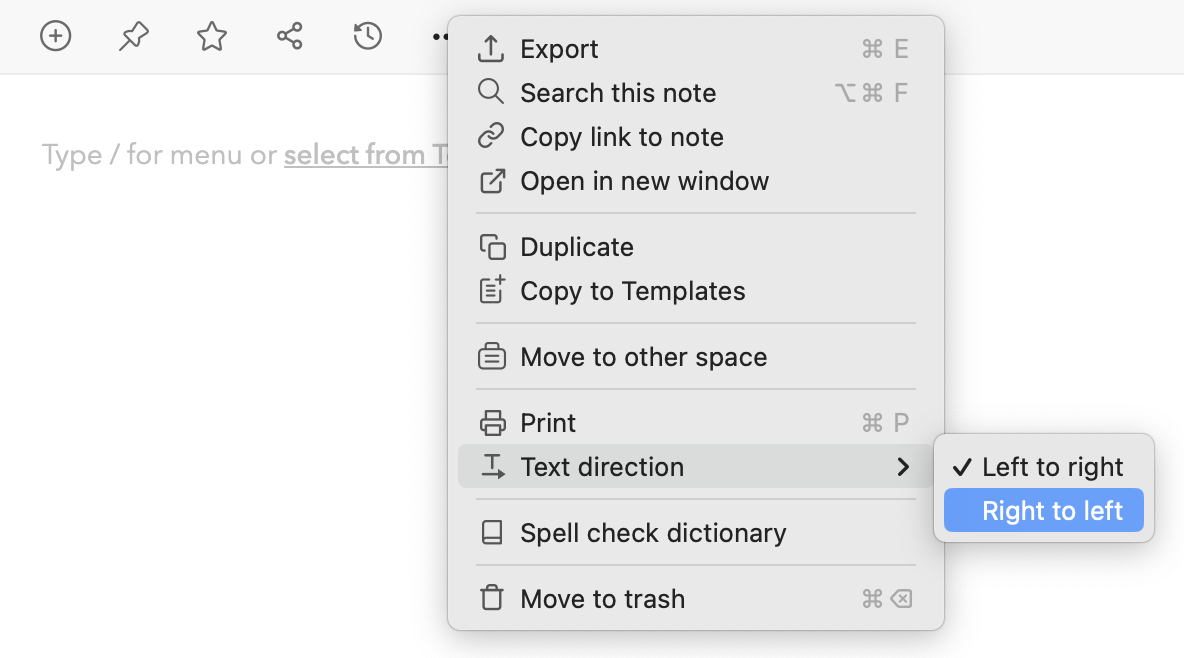Click the new note plus icon
Screen dimensions: 1184x658
[56, 37]
